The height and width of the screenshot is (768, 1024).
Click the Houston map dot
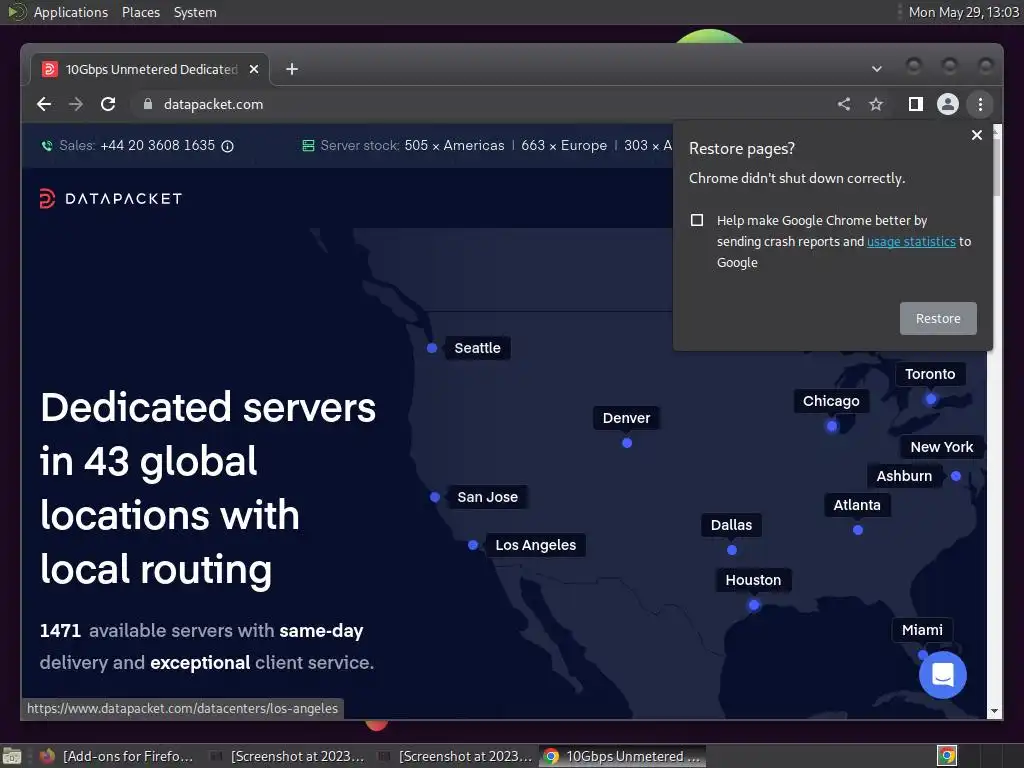[754, 605]
